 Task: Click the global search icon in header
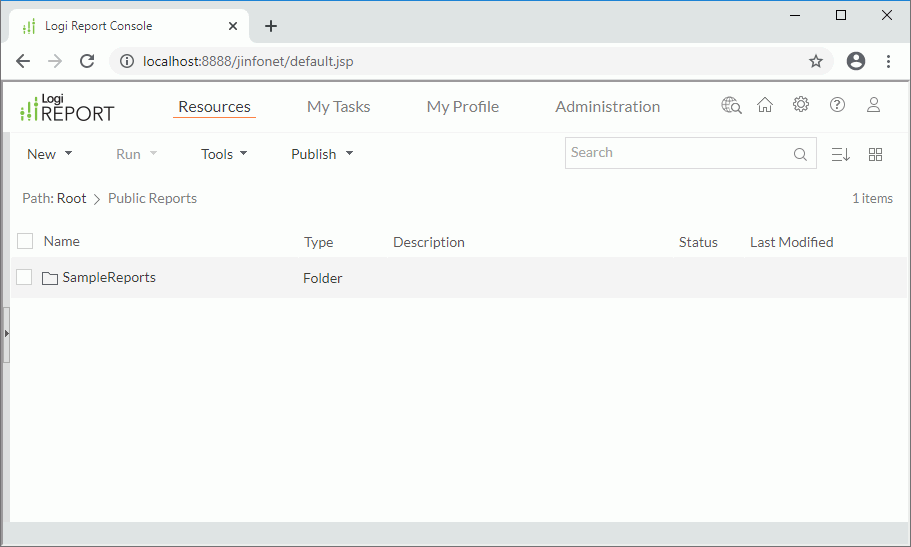pyautogui.click(x=731, y=105)
